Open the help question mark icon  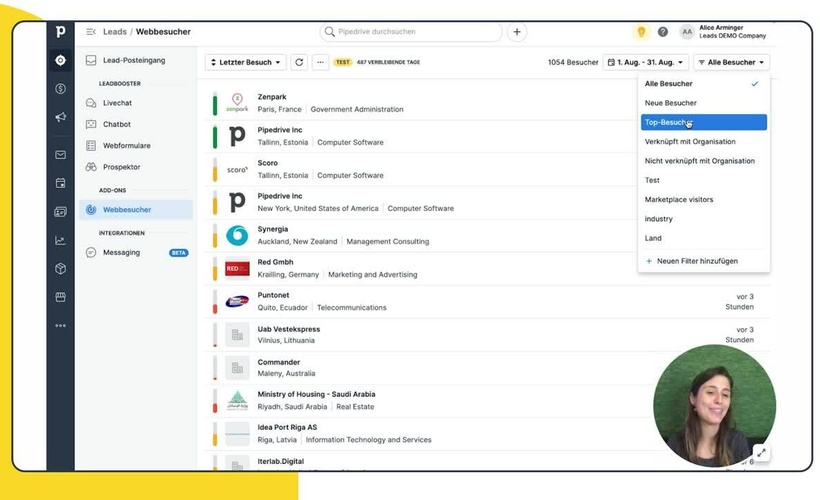coord(662,32)
